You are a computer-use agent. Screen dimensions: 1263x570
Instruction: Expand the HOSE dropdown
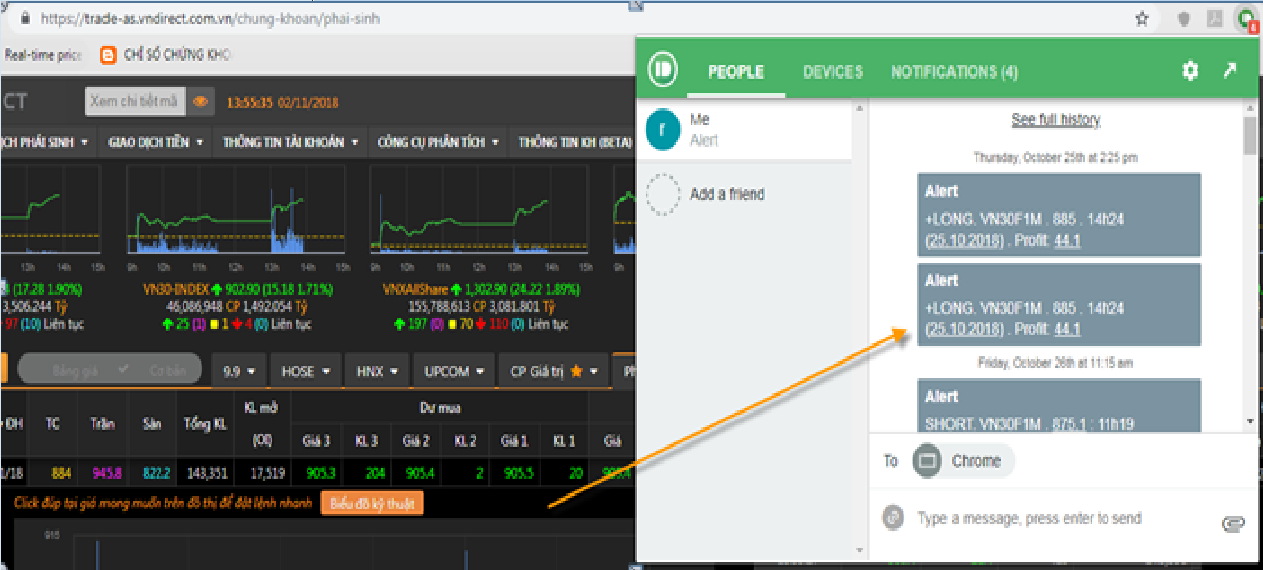pyautogui.click(x=306, y=371)
